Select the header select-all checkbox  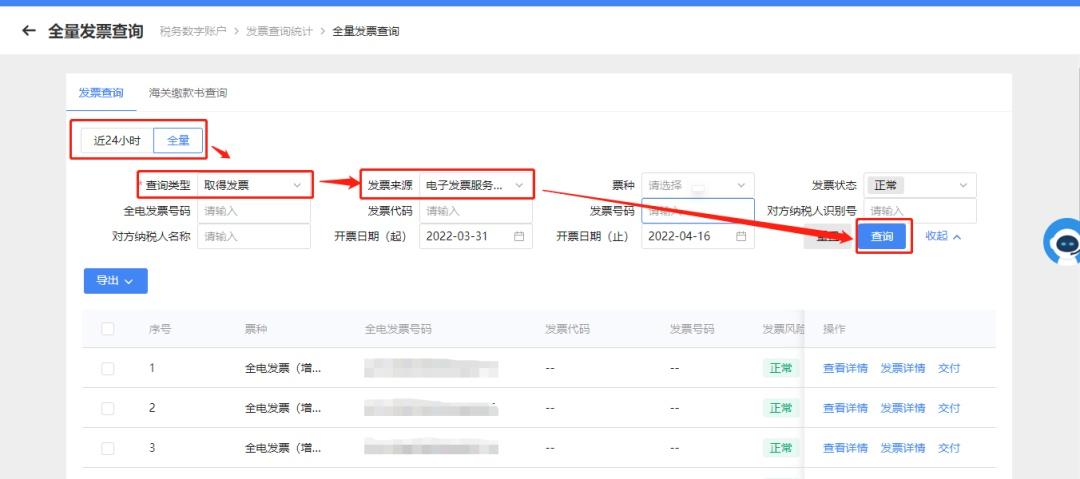pos(108,329)
